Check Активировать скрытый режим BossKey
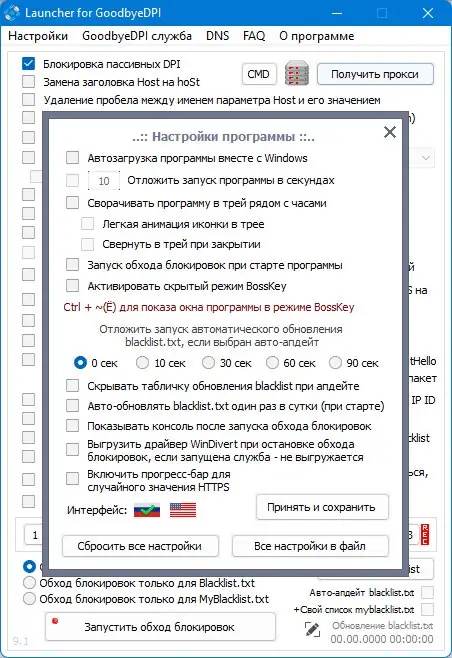The width and height of the screenshot is (452, 658). pyautogui.click(x=72, y=286)
